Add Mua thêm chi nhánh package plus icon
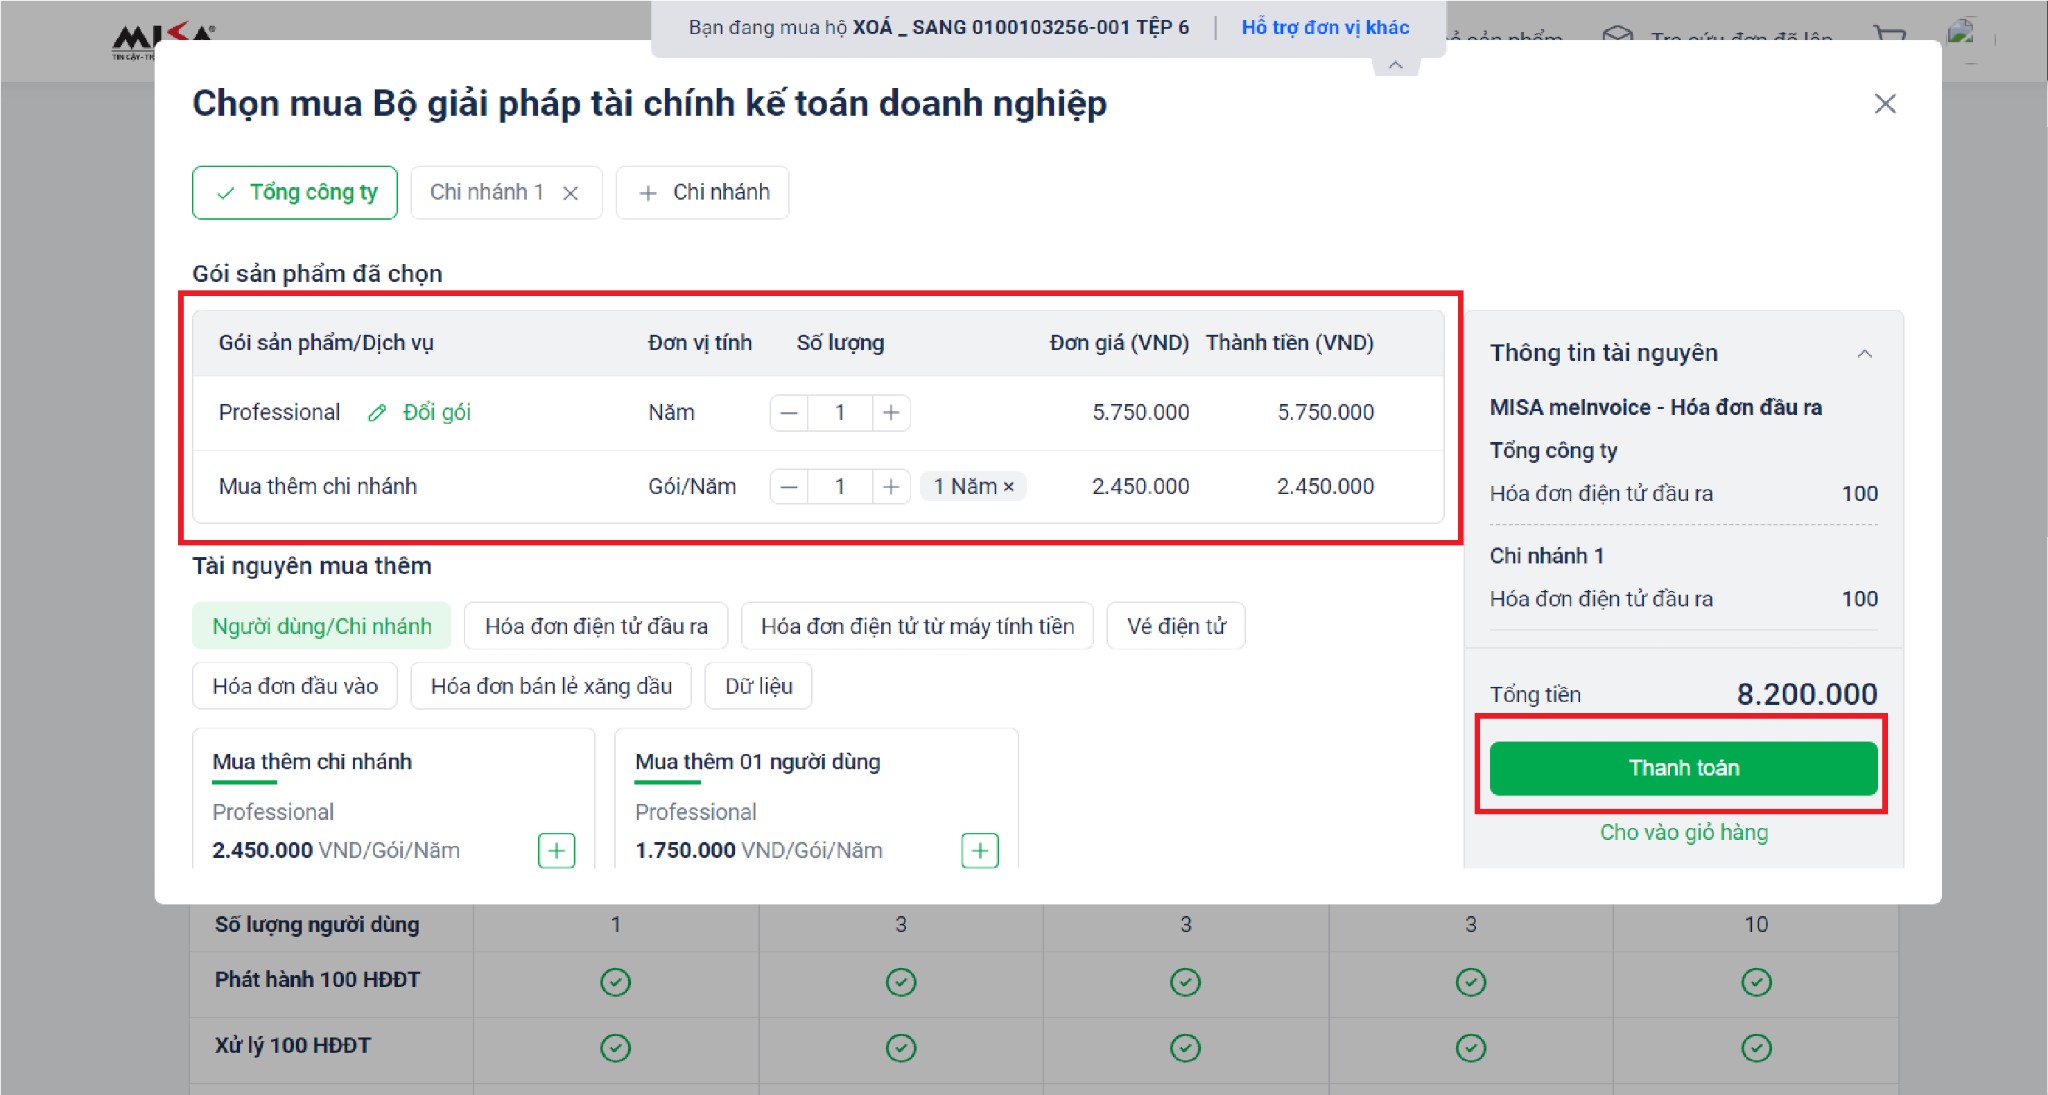The image size is (2048, 1095). (x=557, y=851)
